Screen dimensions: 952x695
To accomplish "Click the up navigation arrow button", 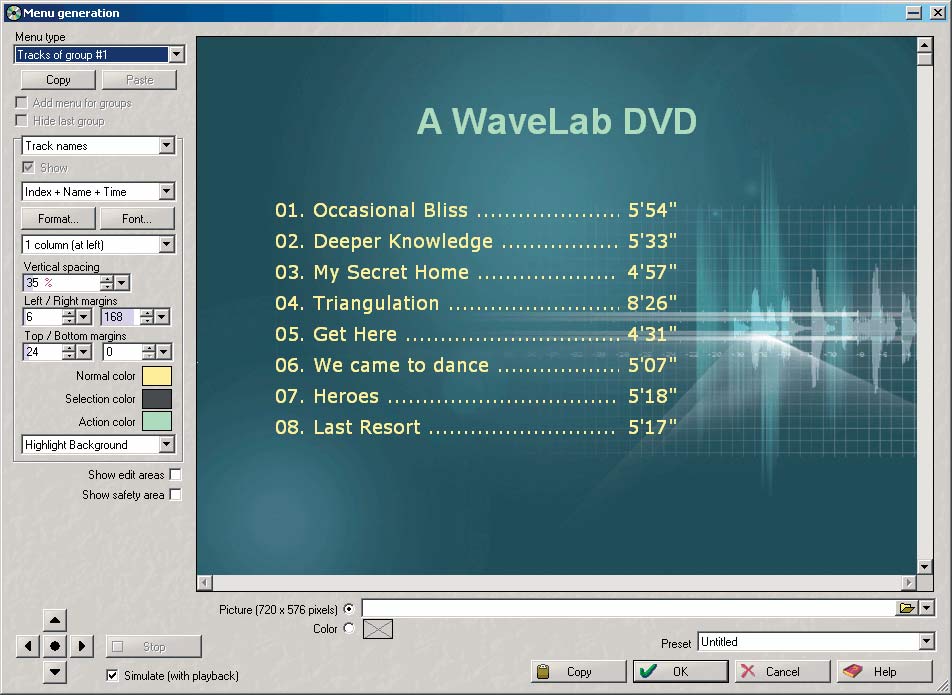I will [55, 620].
